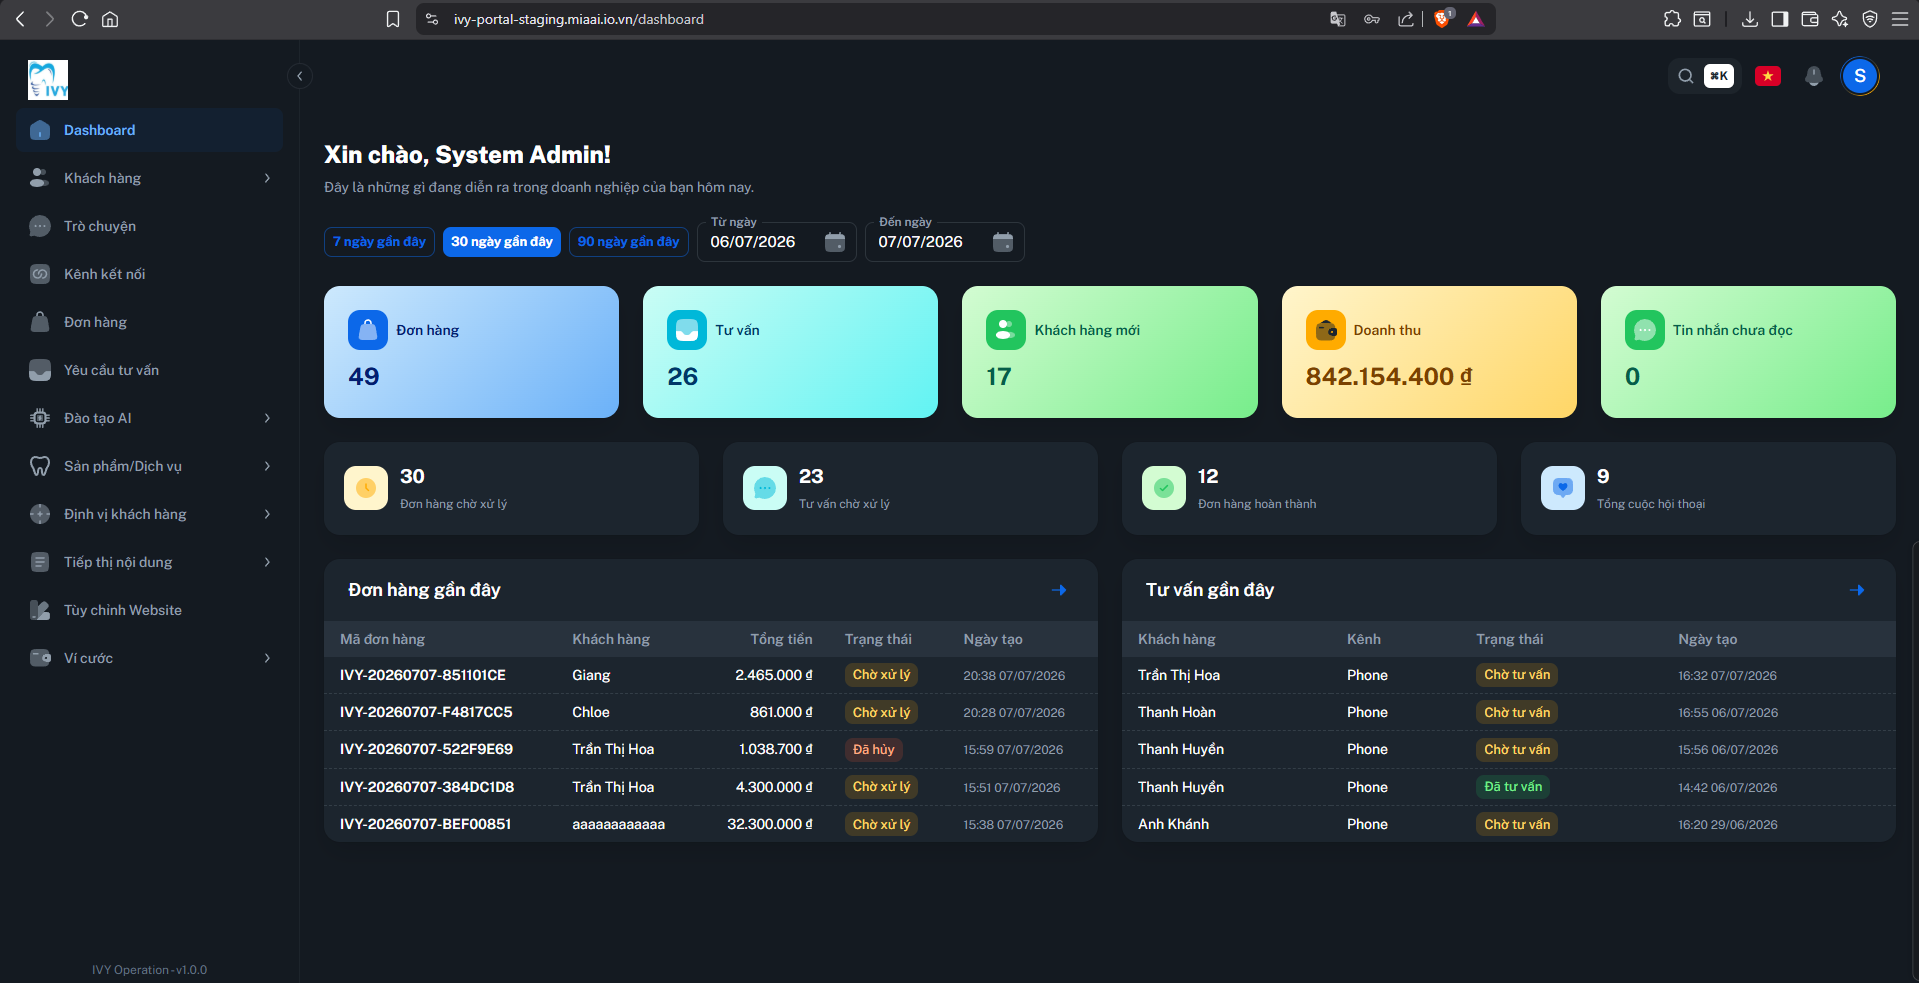This screenshot has width=1919, height=983.
Task: Select the 90 ngày gần đây filter
Action: click(629, 242)
